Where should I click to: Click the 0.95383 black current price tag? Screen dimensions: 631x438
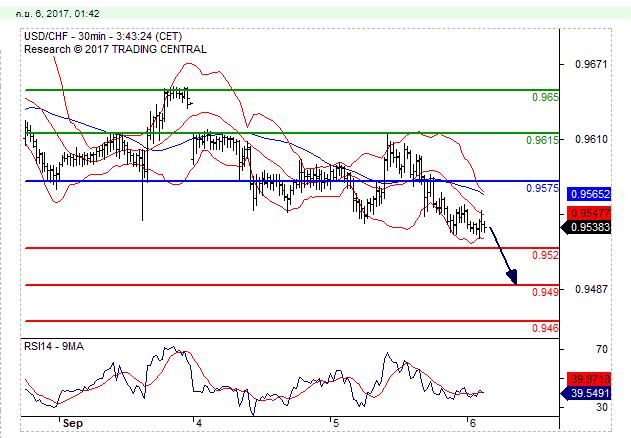click(x=586, y=227)
